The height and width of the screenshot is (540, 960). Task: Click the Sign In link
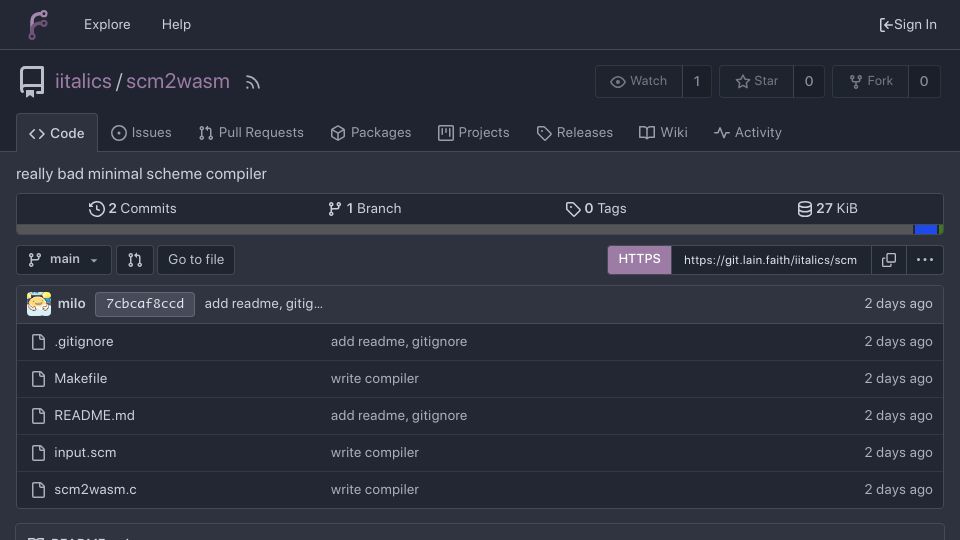(908, 24)
